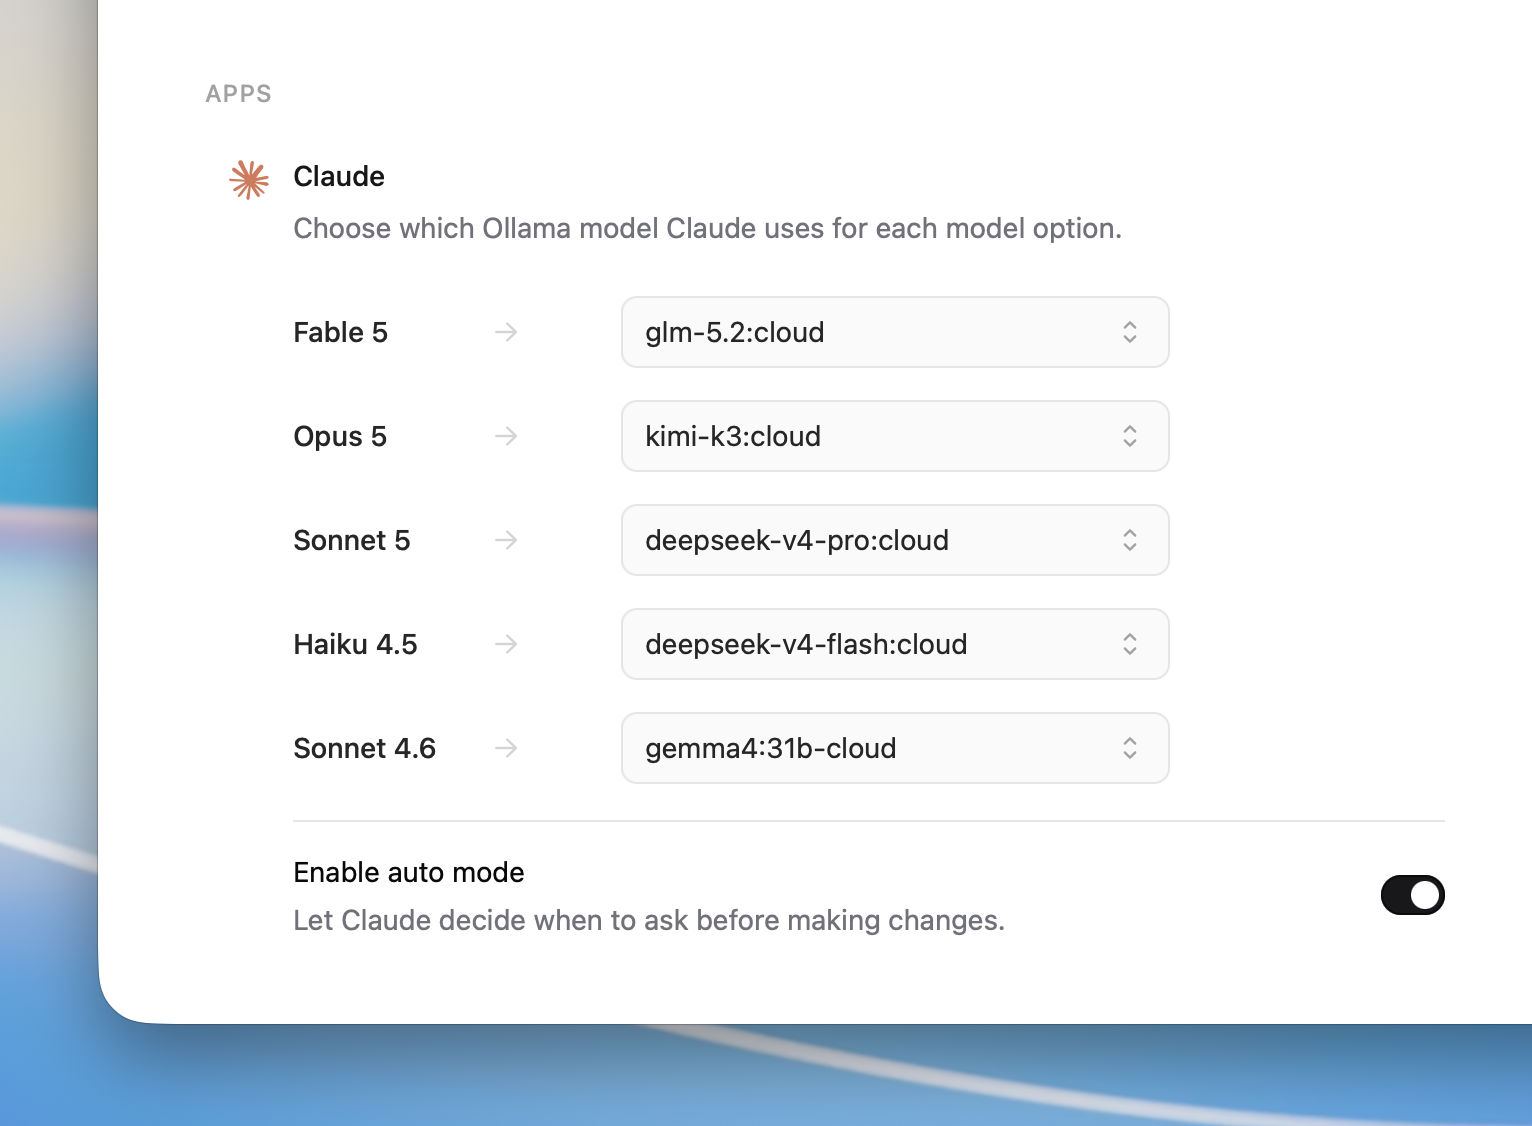Open the Haiku 4.5 model dropdown
1532x1126 pixels.
tap(895, 644)
